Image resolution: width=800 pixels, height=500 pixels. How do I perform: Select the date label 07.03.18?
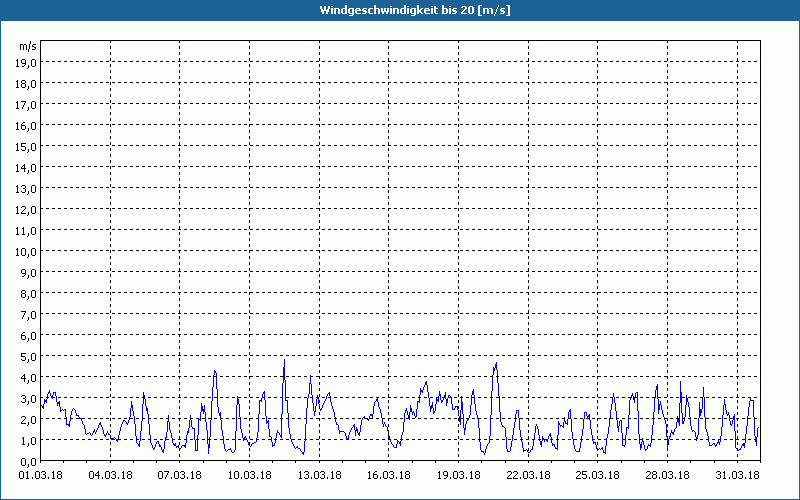(x=180, y=476)
